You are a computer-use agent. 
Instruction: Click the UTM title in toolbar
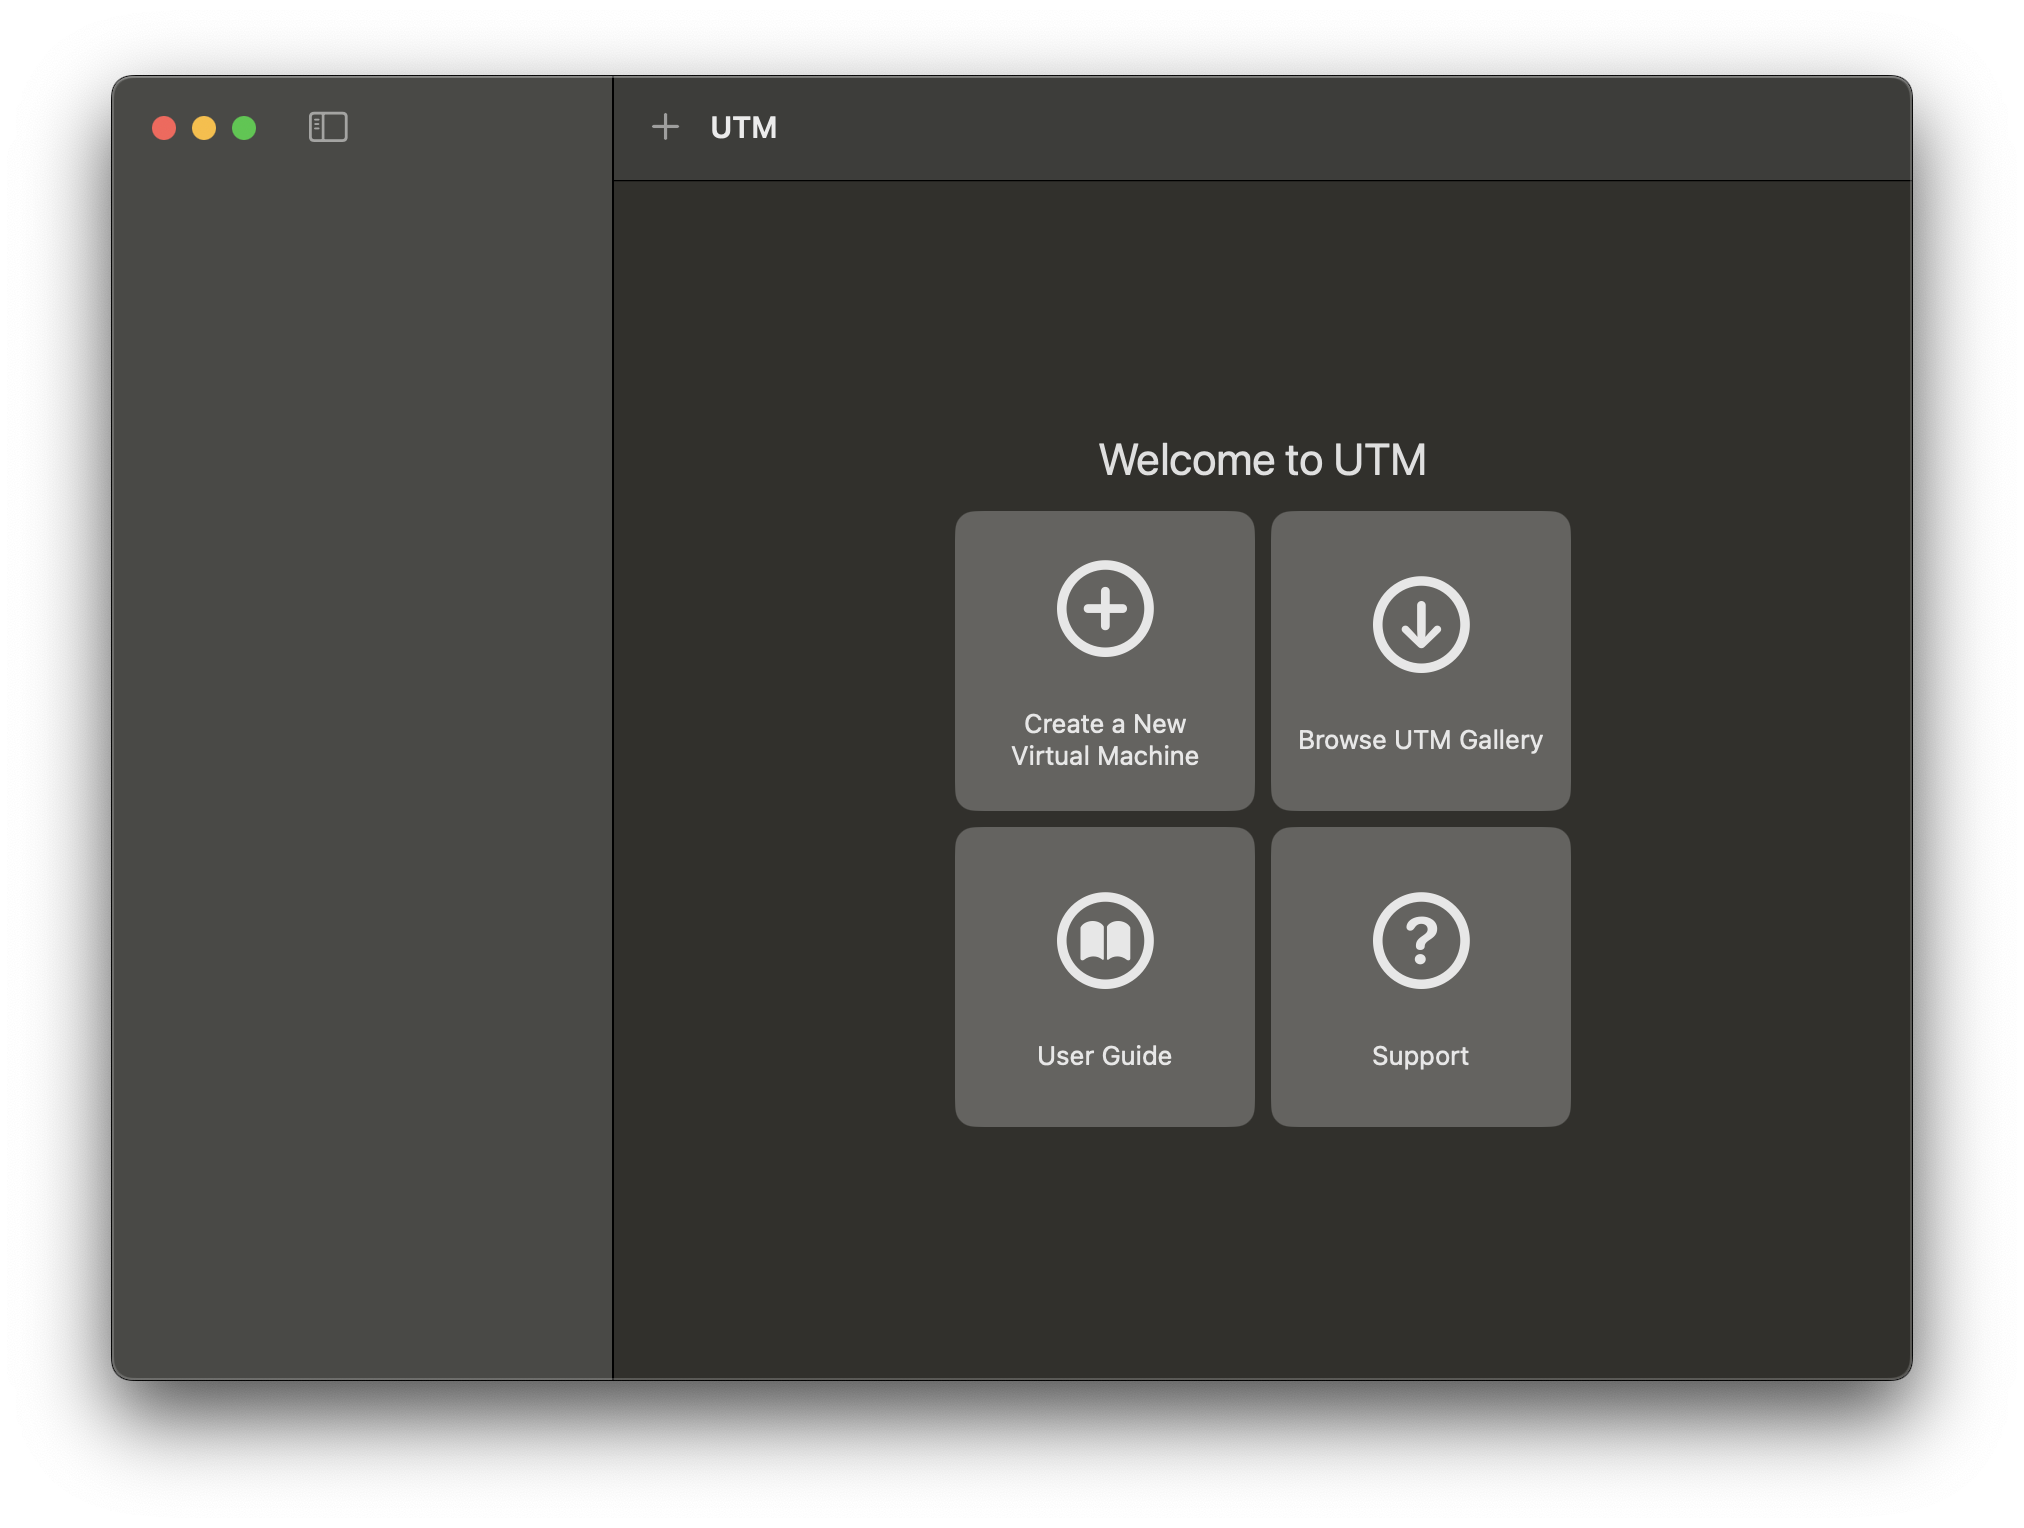(x=743, y=128)
